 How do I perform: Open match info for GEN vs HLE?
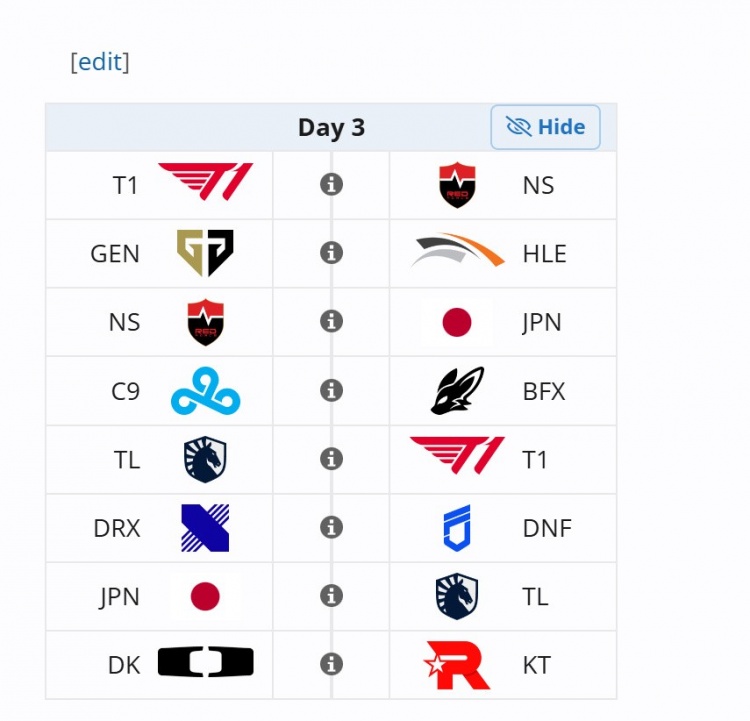[331, 253]
